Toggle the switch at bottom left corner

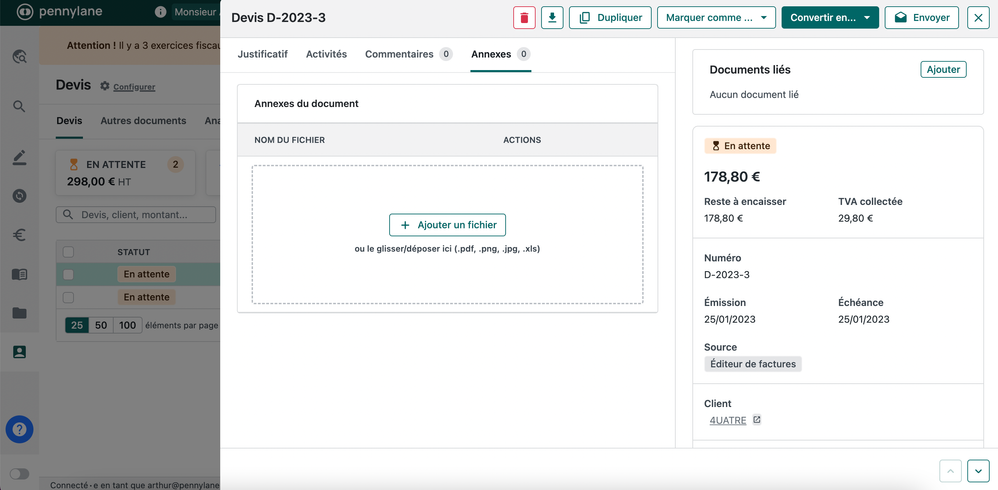[x=19, y=474]
